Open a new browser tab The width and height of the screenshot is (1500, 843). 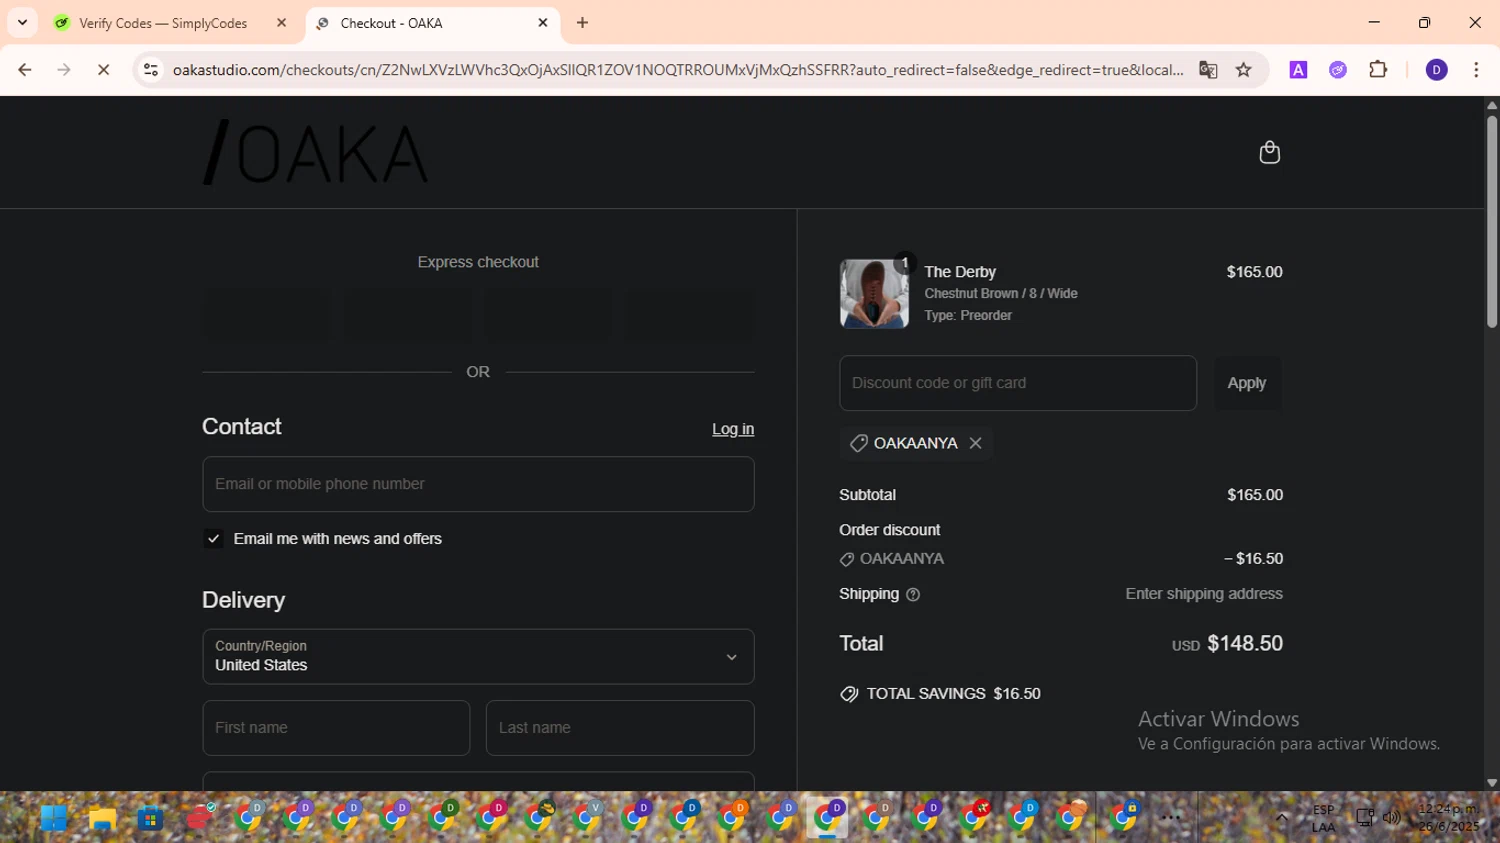click(x=582, y=23)
